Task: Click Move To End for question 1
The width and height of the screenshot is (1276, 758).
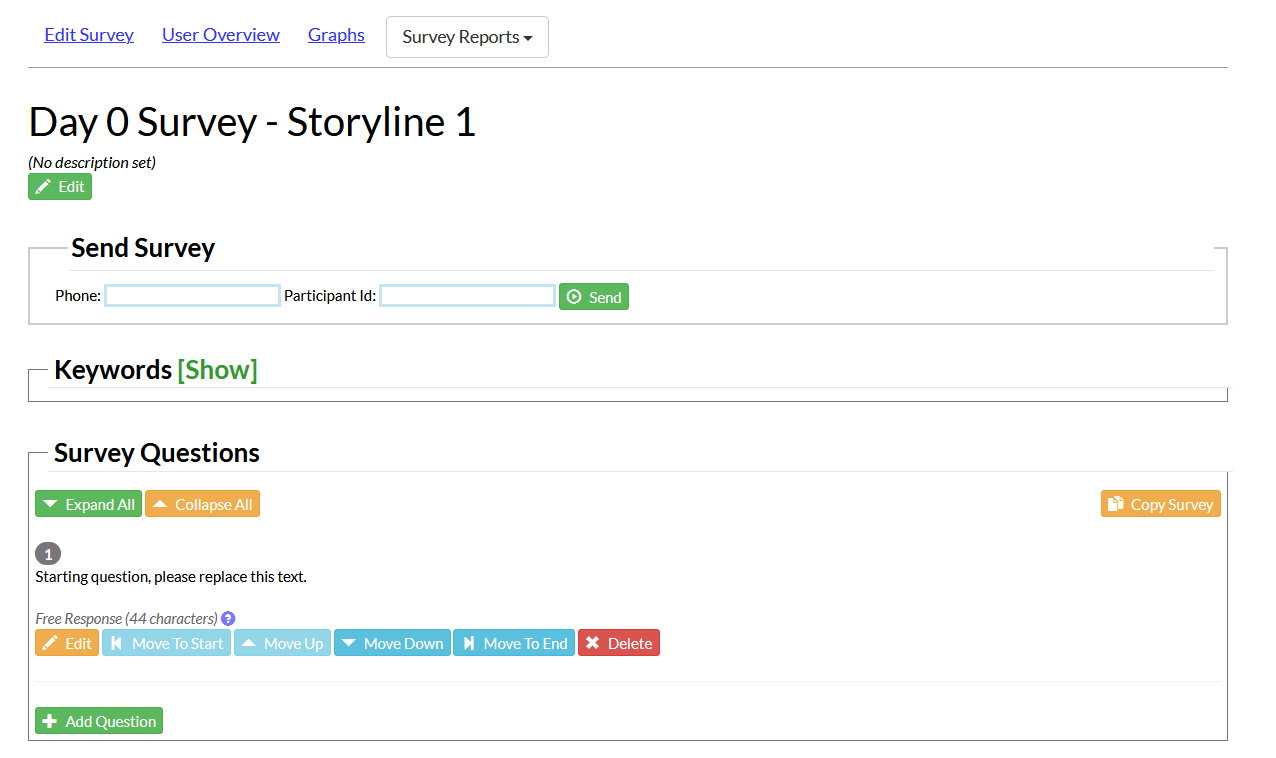Action: 514,643
